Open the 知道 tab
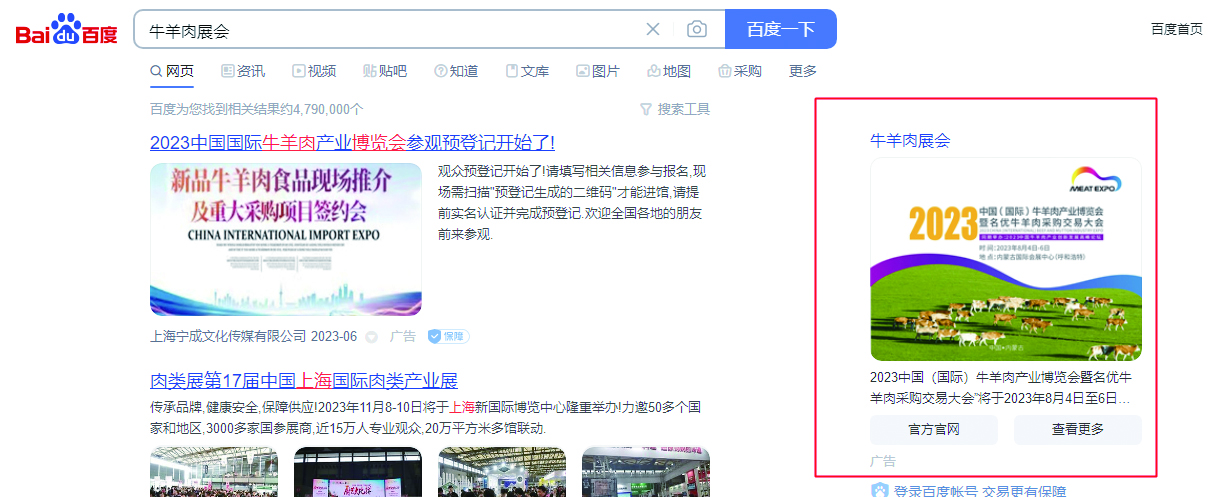This screenshot has height=497, width=1209. tap(456, 71)
